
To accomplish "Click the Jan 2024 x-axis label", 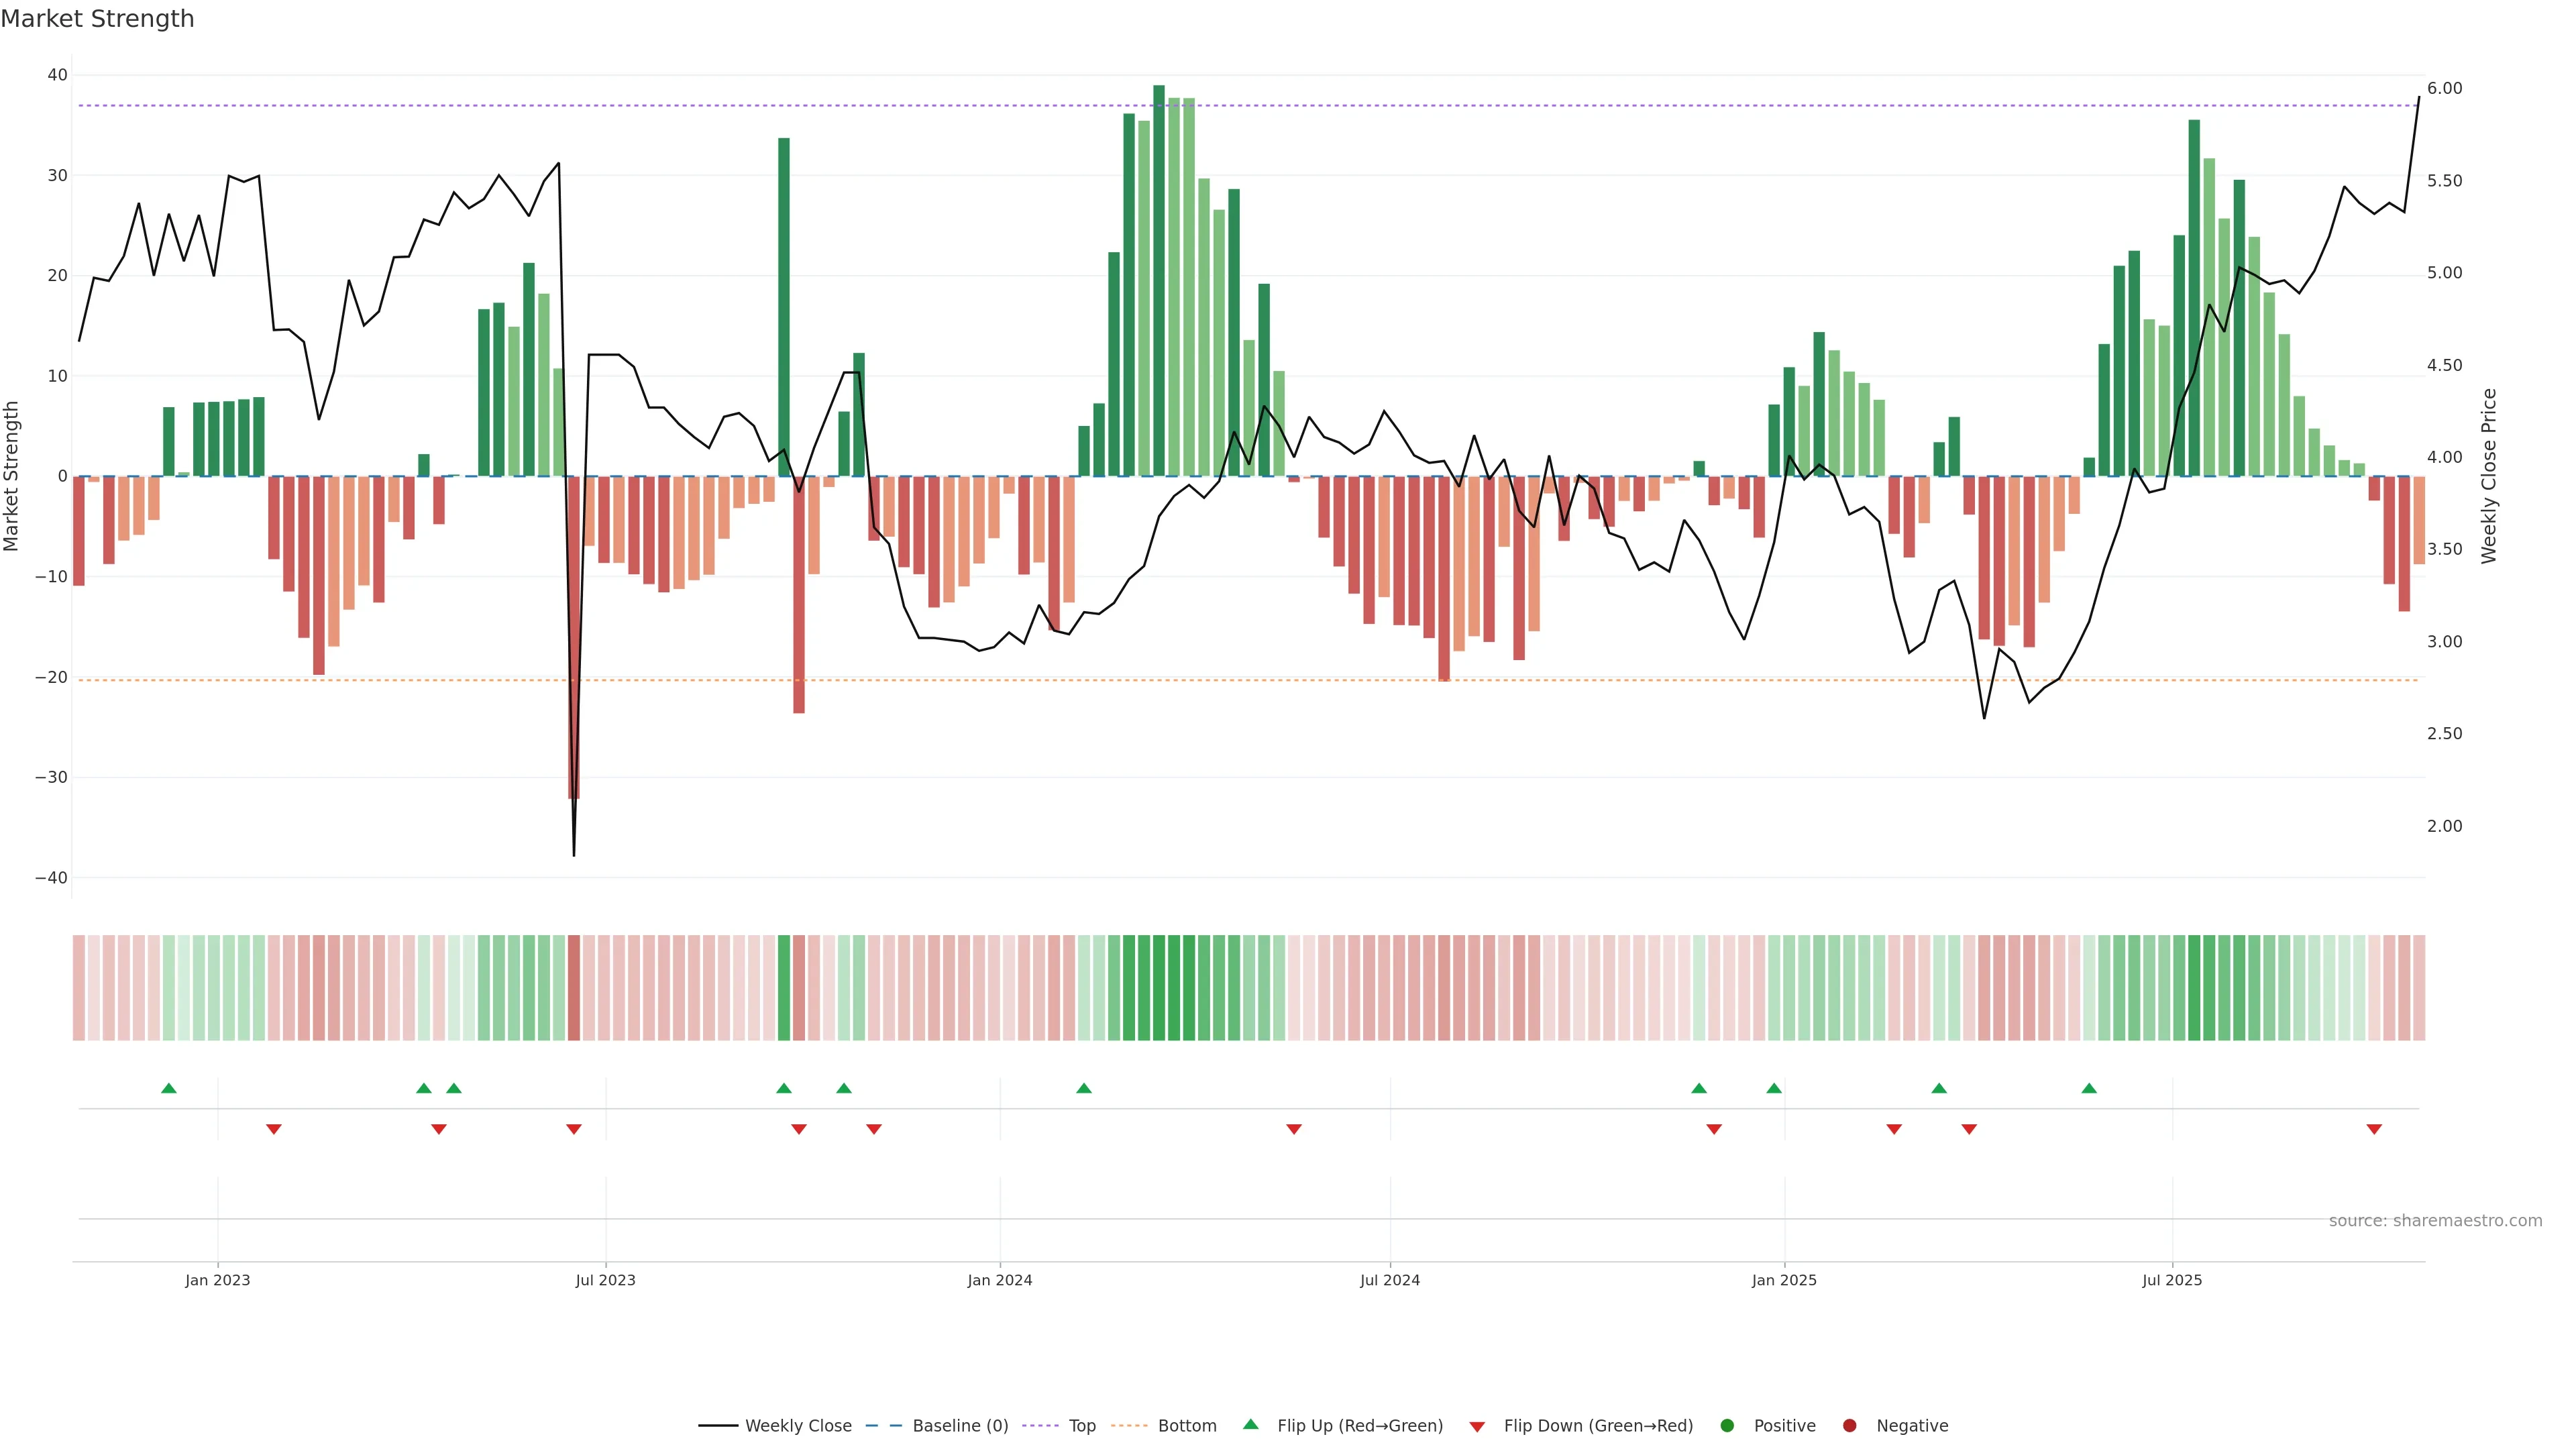I will (999, 1280).
